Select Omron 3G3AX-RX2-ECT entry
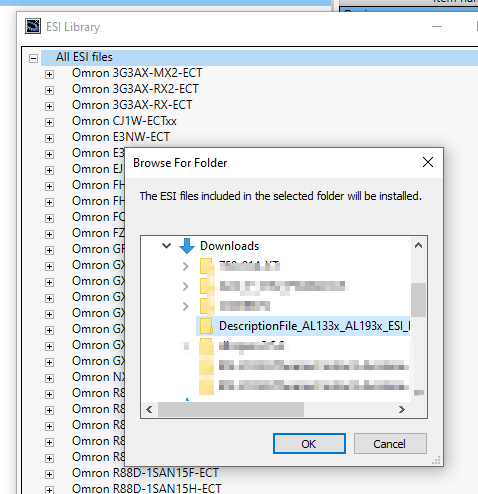This screenshot has width=478, height=494. pos(135,89)
